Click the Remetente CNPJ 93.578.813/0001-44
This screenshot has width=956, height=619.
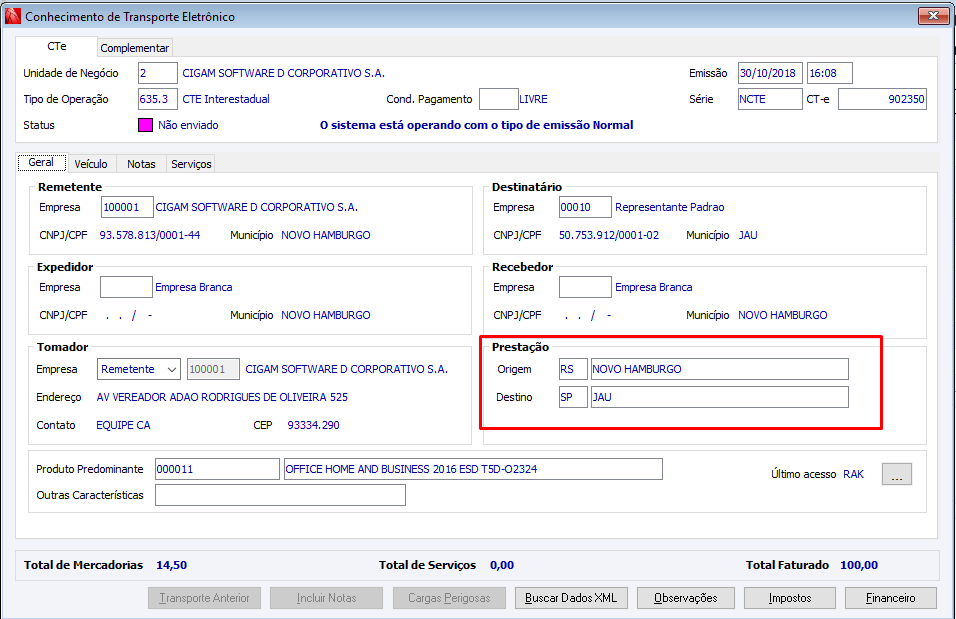click(x=149, y=235)
